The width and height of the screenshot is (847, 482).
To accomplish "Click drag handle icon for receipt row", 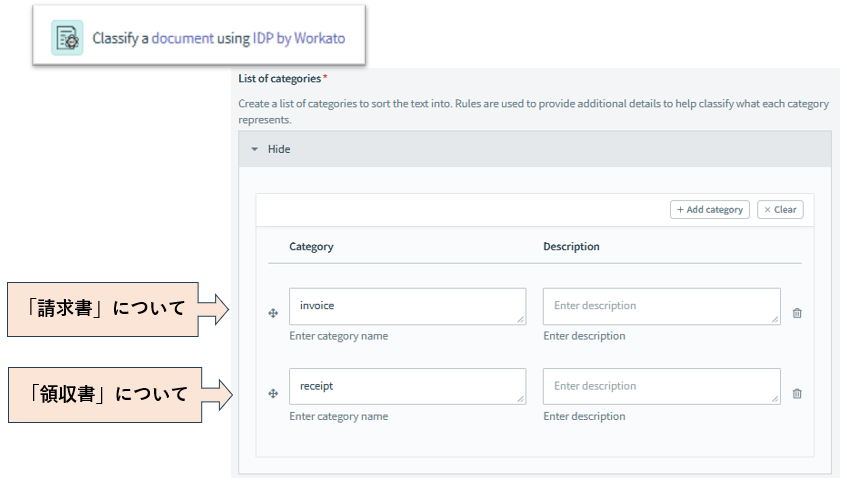I will pos(273,393).
